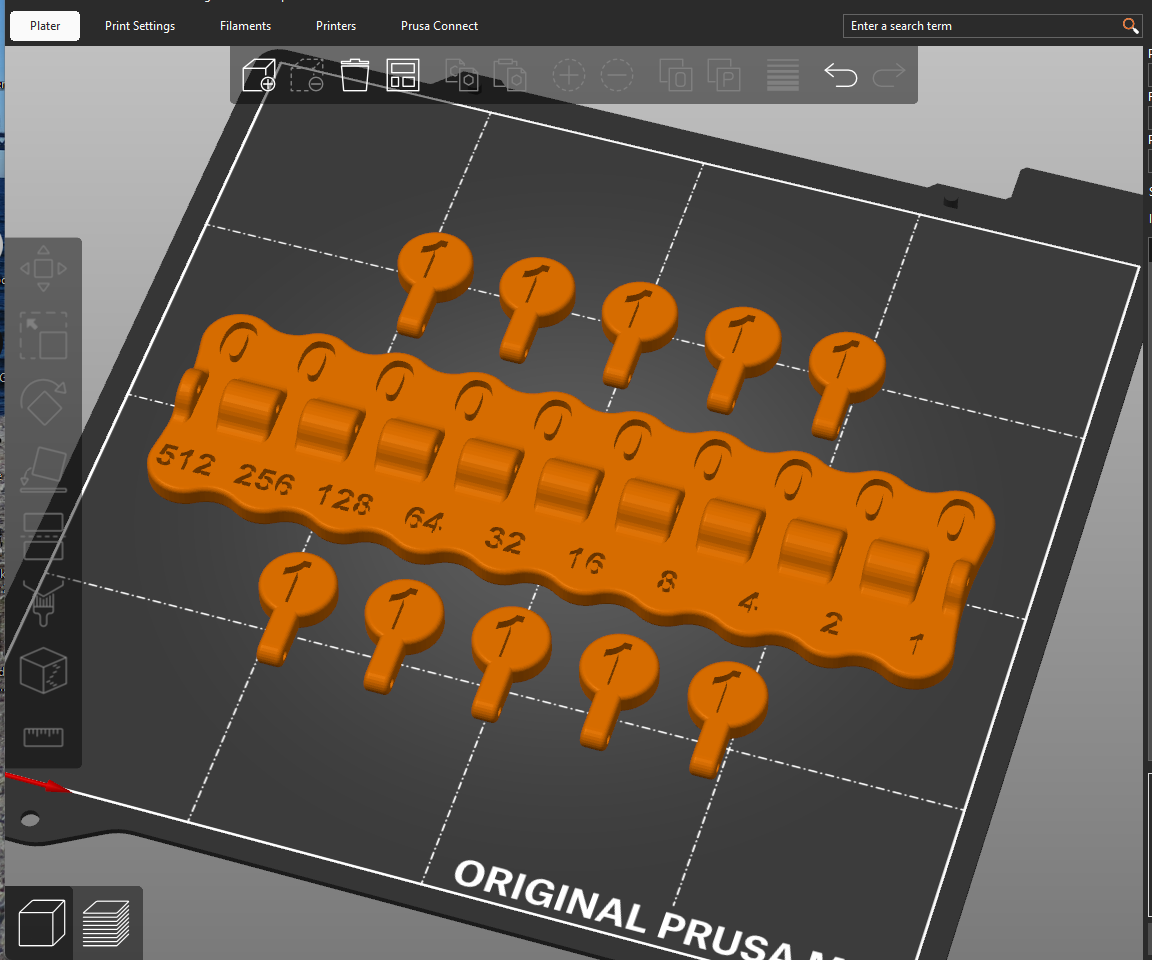Select the Measure ruler tool
The height and width of the screenshot is (960, 1152).
point(43,737)
